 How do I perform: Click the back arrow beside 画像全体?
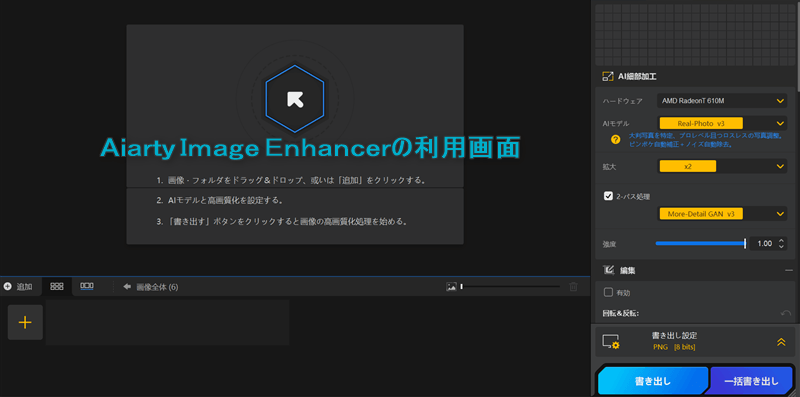128,287
